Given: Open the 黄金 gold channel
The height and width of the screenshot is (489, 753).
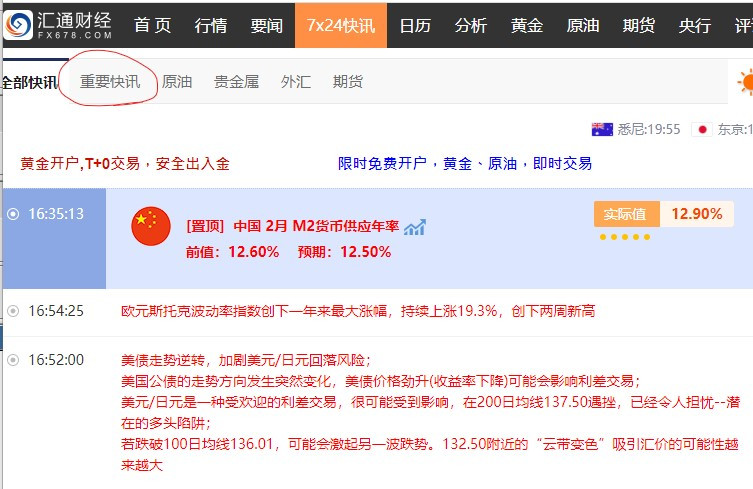Looking at the screenshot, I should [527, 25].
